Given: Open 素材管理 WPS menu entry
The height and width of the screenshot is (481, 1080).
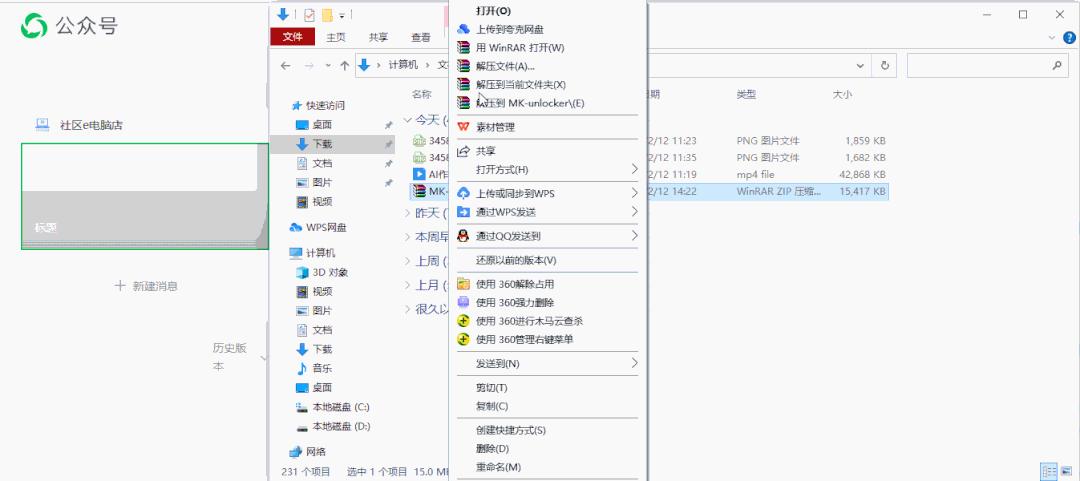Looking at the screenshot, I should (495, 127).
